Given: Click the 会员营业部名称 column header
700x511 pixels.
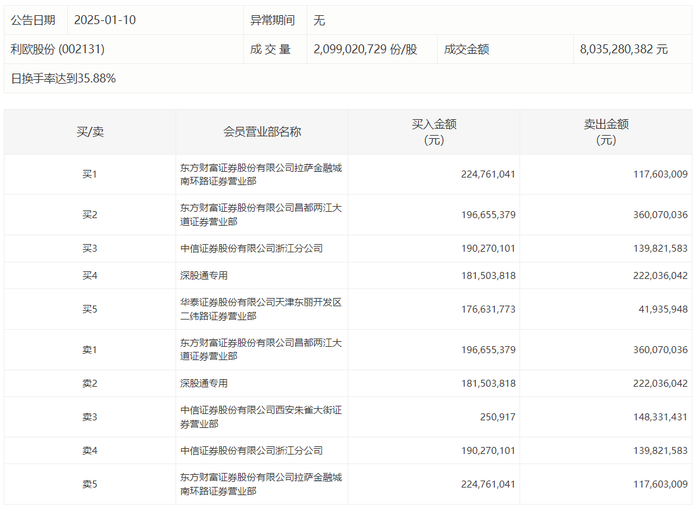Looking at the screenshot, I should (x=262, y=132).
